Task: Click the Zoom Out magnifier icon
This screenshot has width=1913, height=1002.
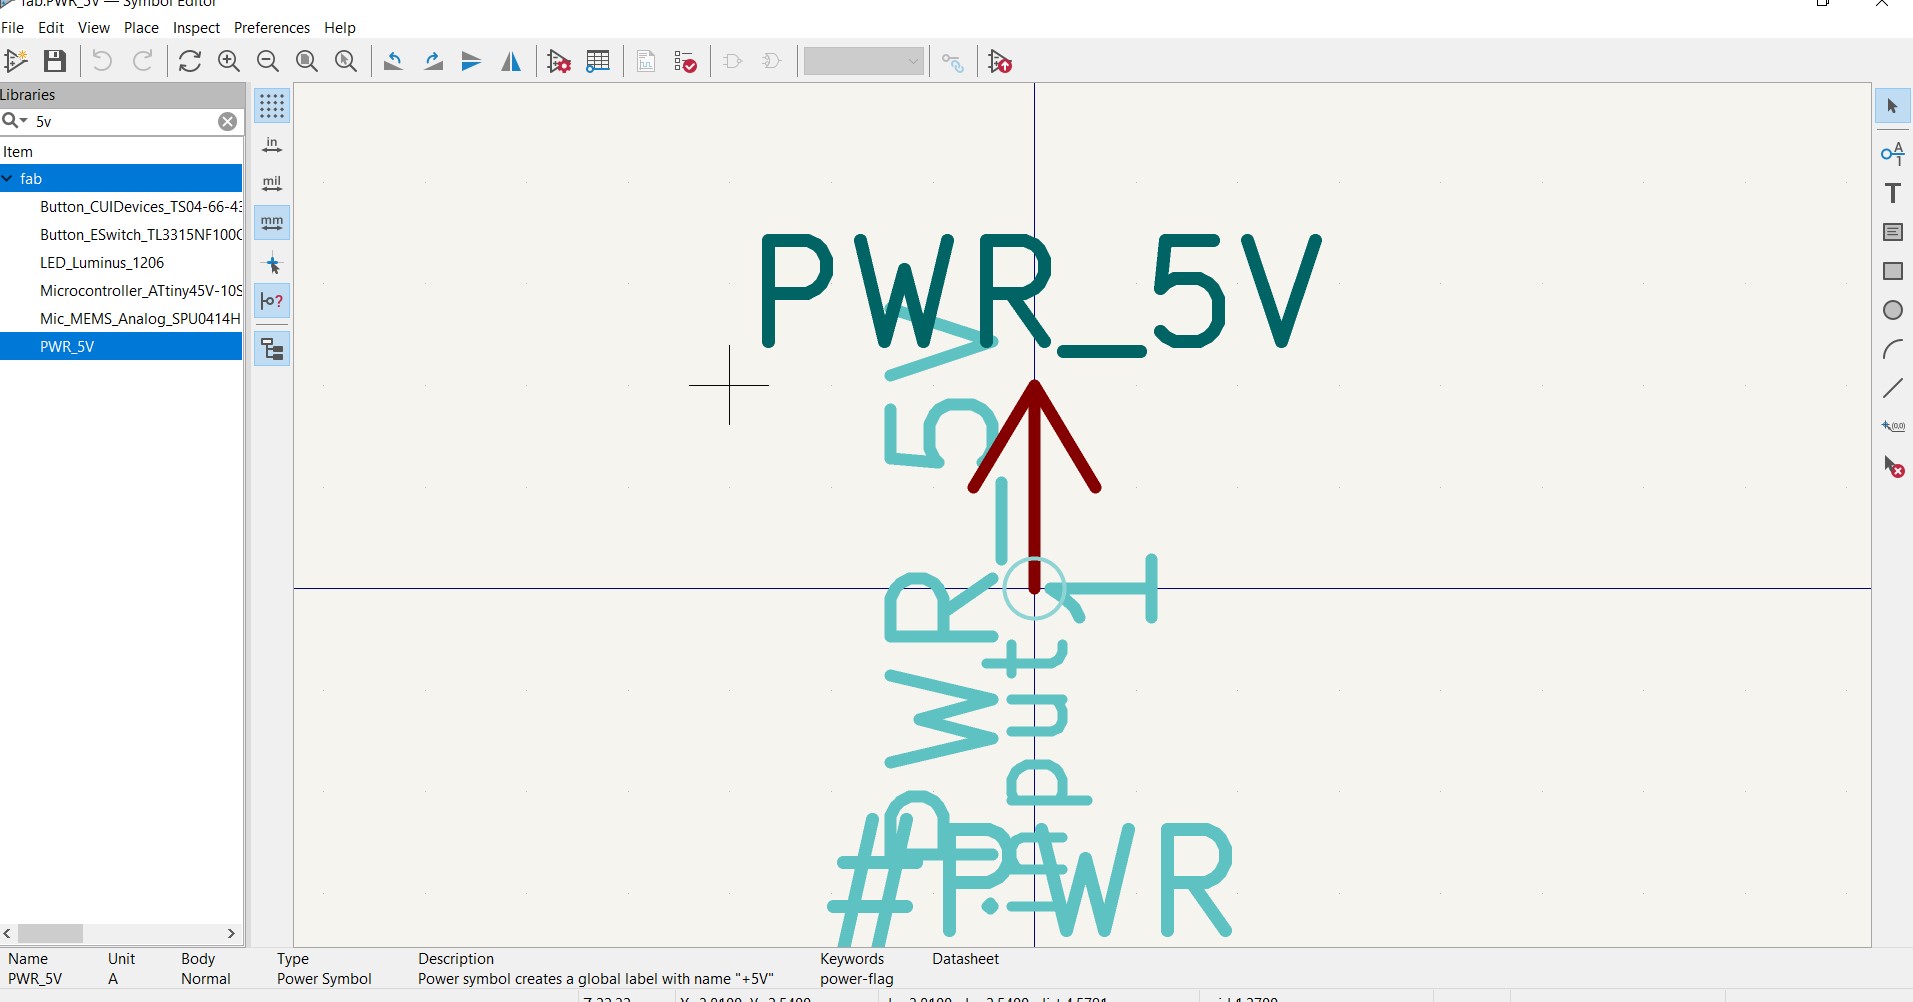Action: [268, 61]
